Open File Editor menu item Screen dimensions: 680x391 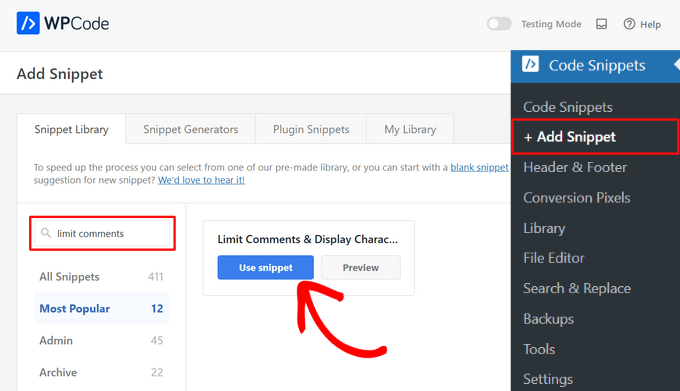554,258
